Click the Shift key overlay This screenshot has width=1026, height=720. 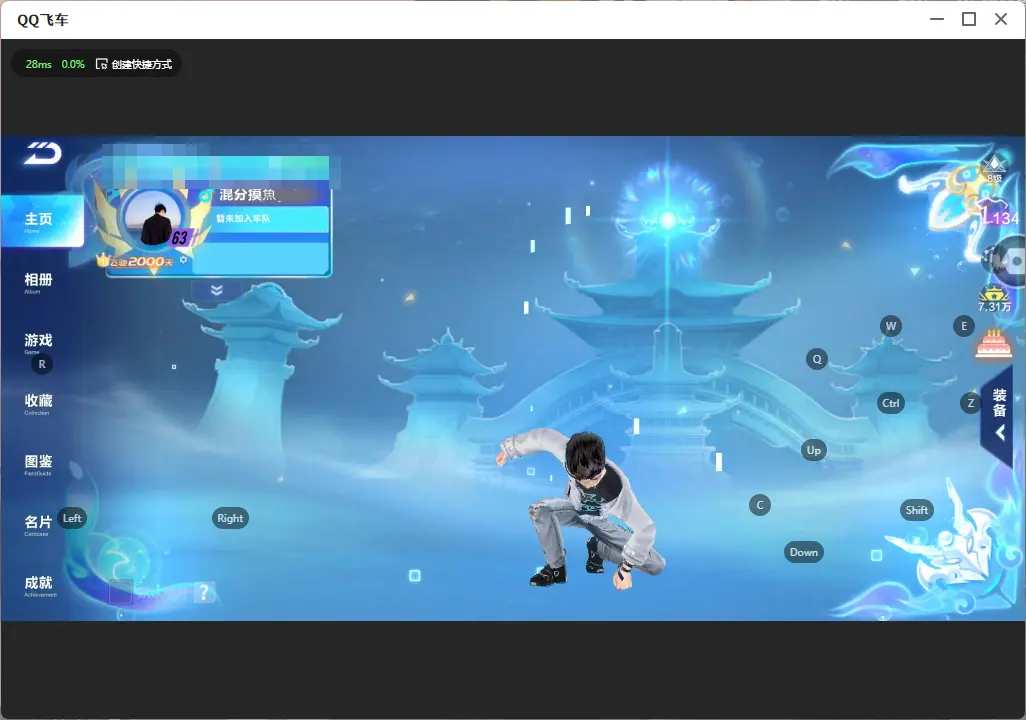click(x=917, y=510)
